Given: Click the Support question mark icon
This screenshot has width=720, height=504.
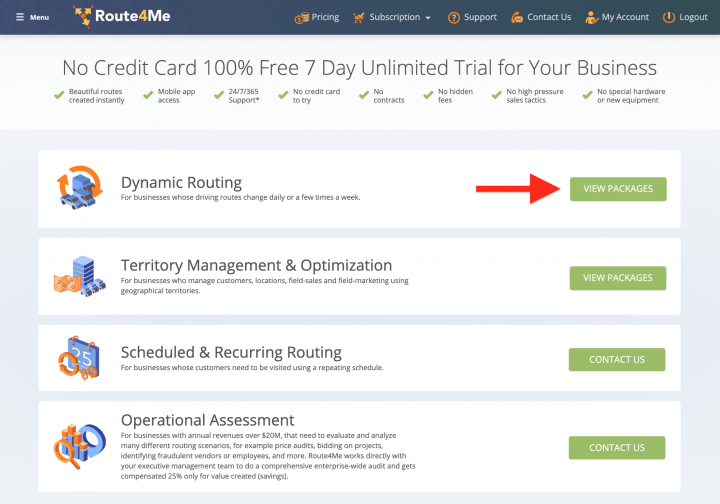Looking at the screenshot, I should click(454, 17).
